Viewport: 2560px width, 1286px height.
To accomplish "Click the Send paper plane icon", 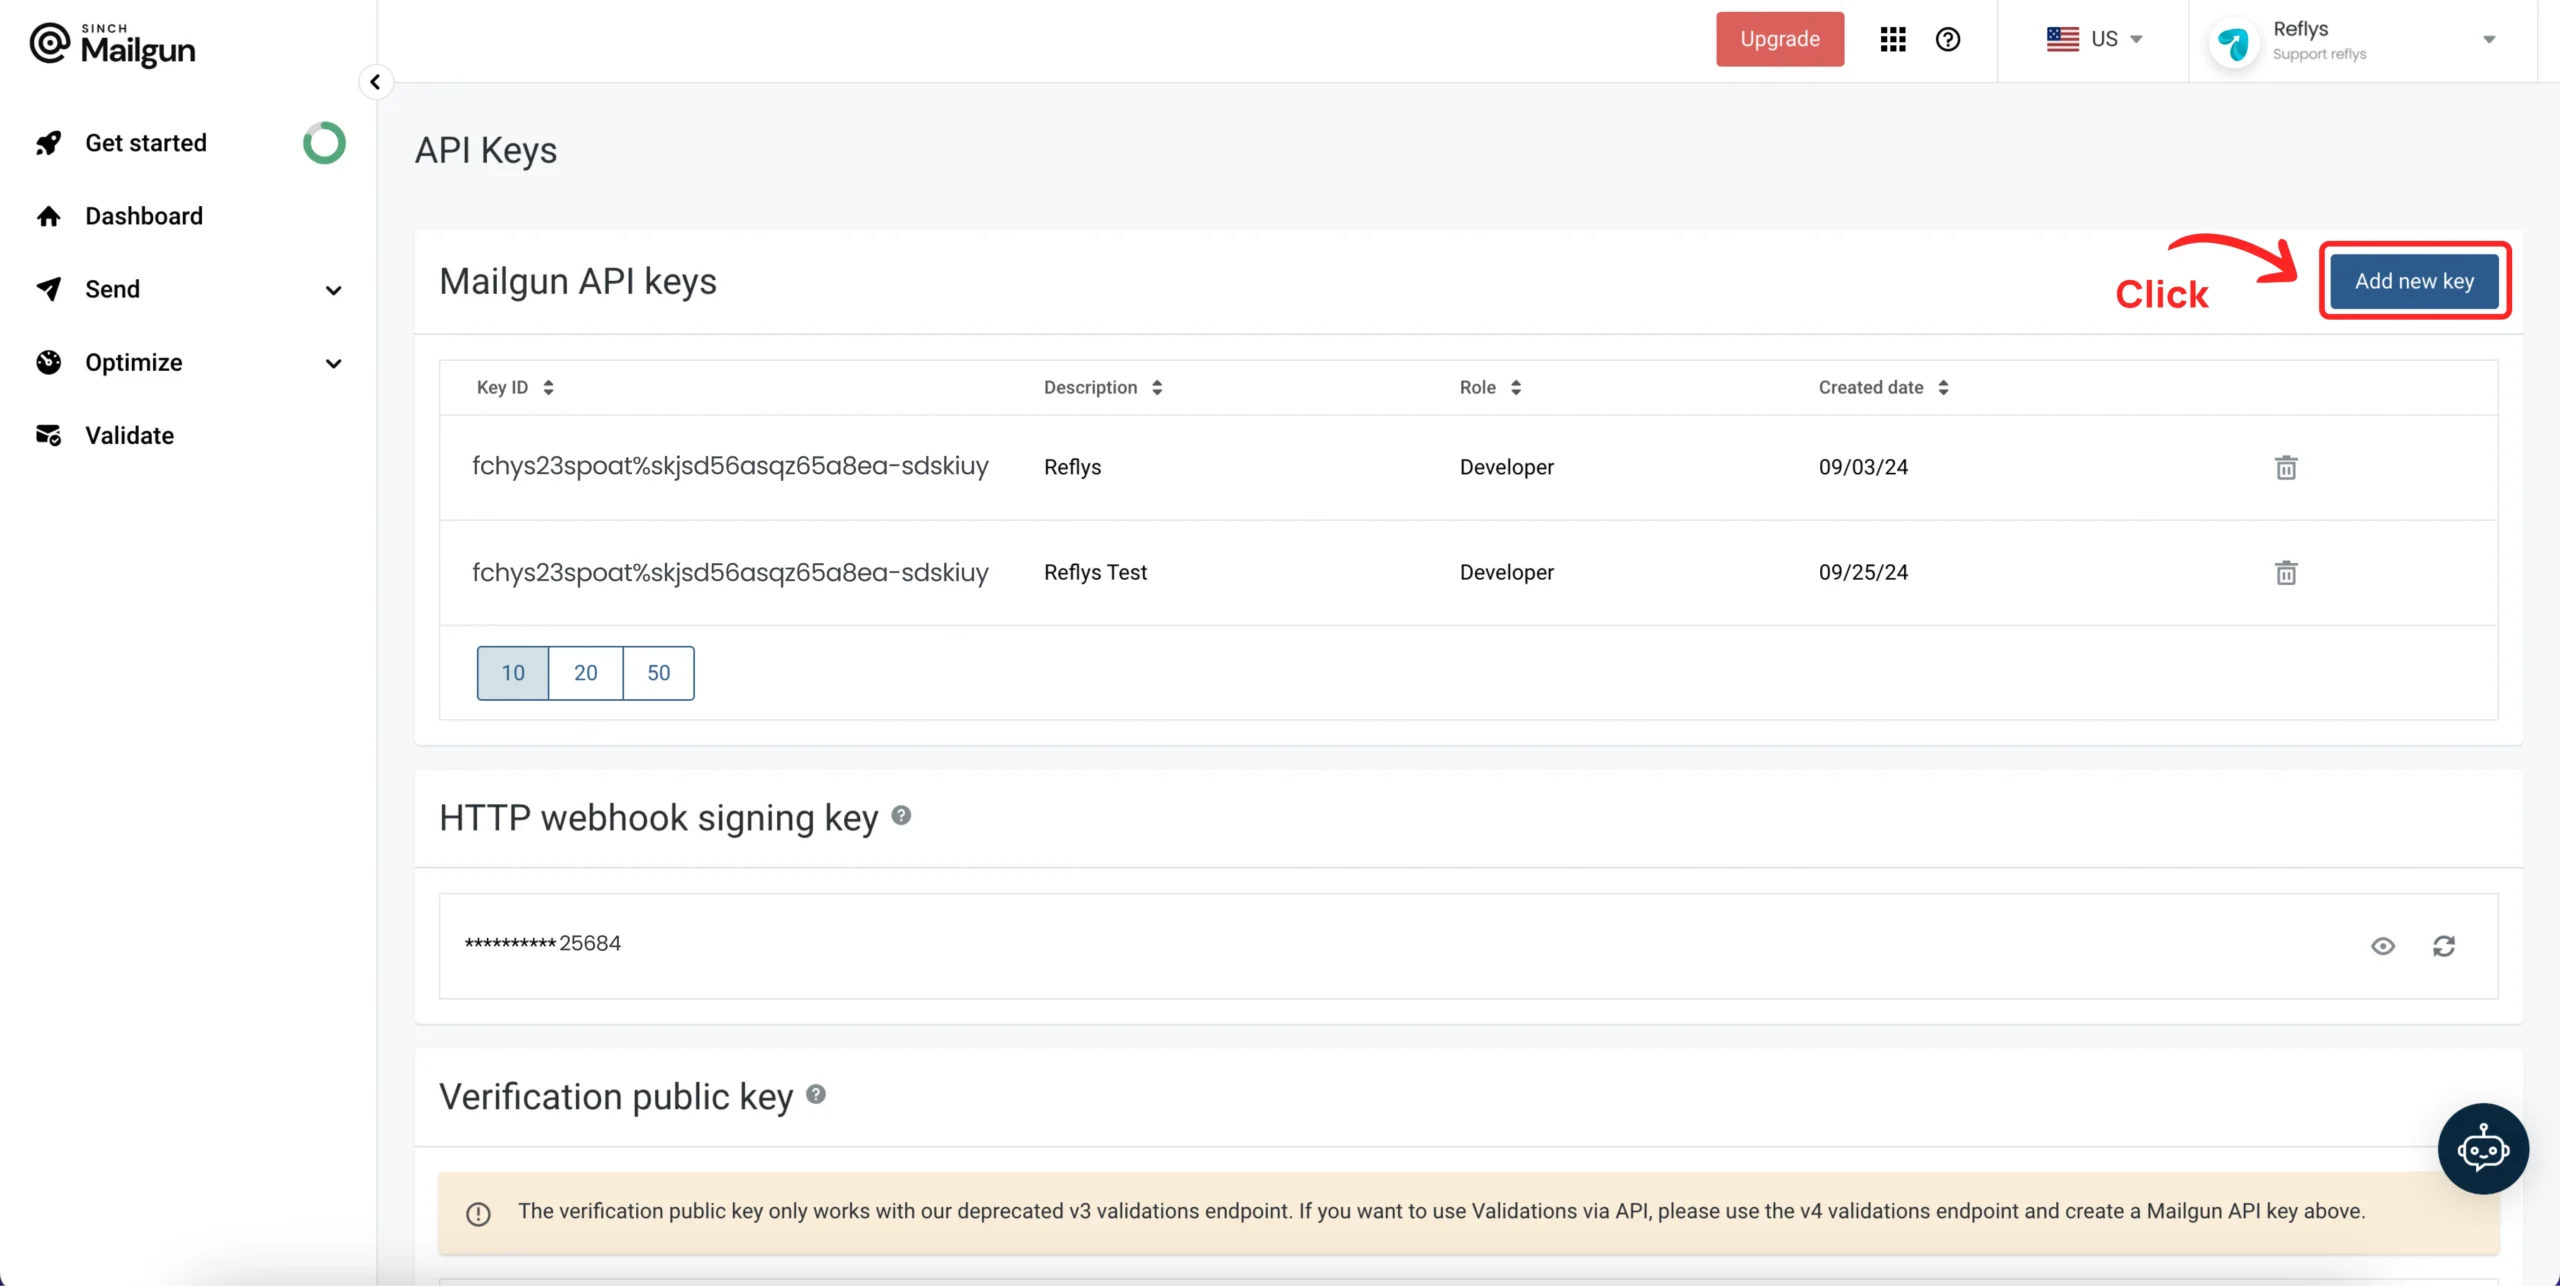I will (48, 289).
